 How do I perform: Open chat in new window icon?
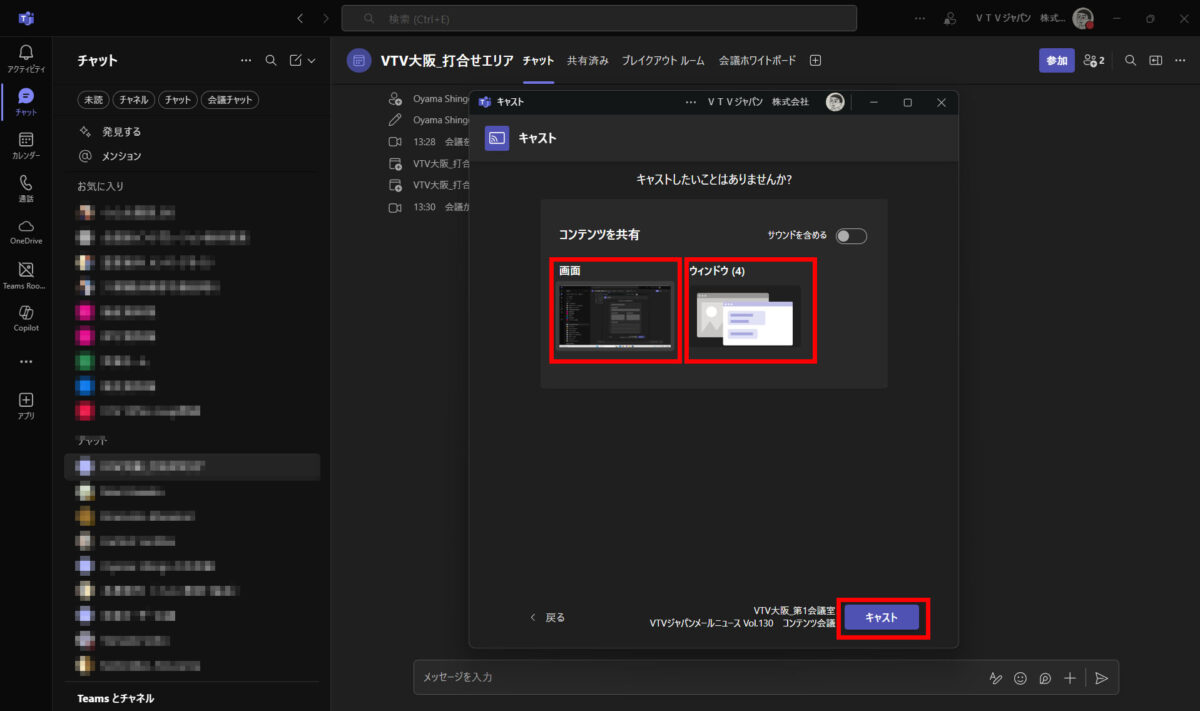coord(1156,61)
